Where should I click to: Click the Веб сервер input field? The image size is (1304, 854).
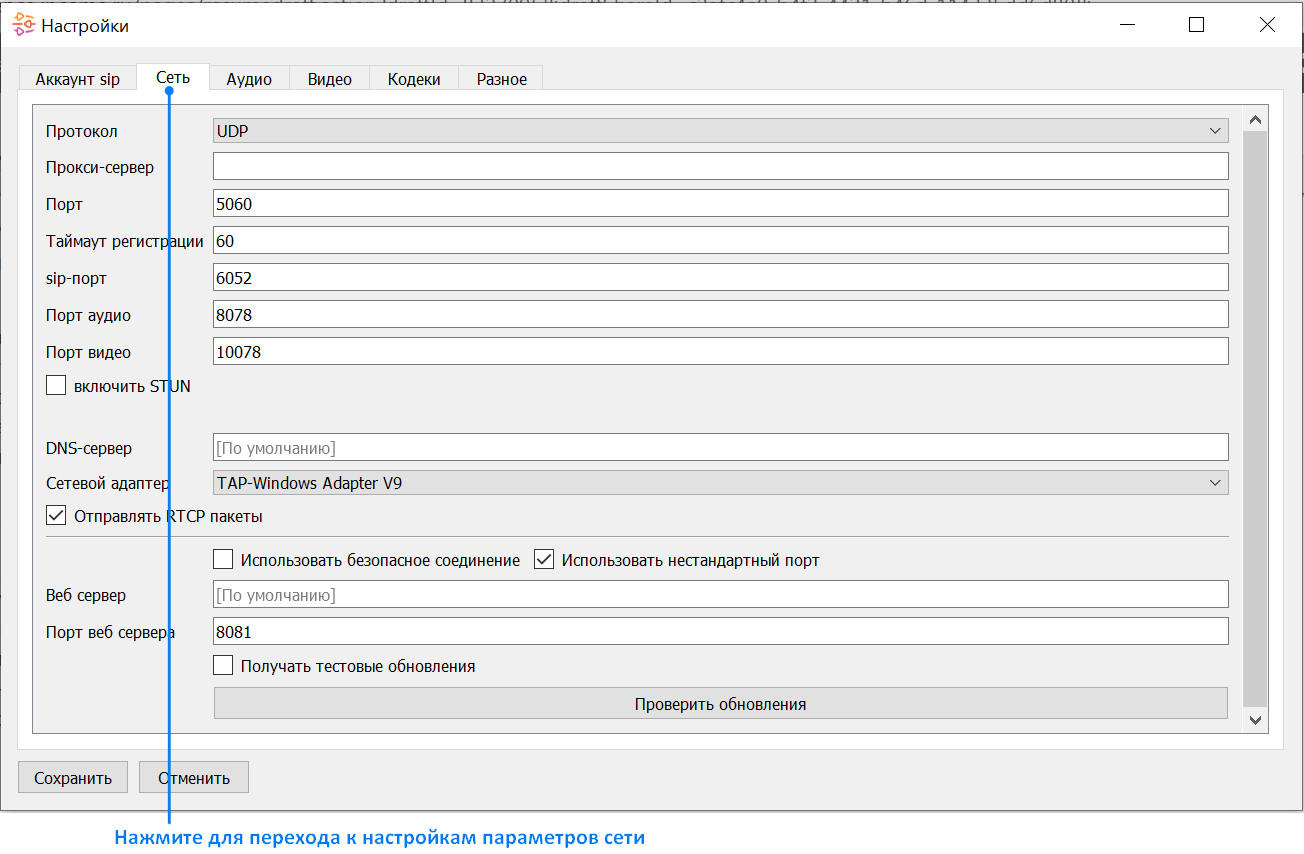(721, 595)
